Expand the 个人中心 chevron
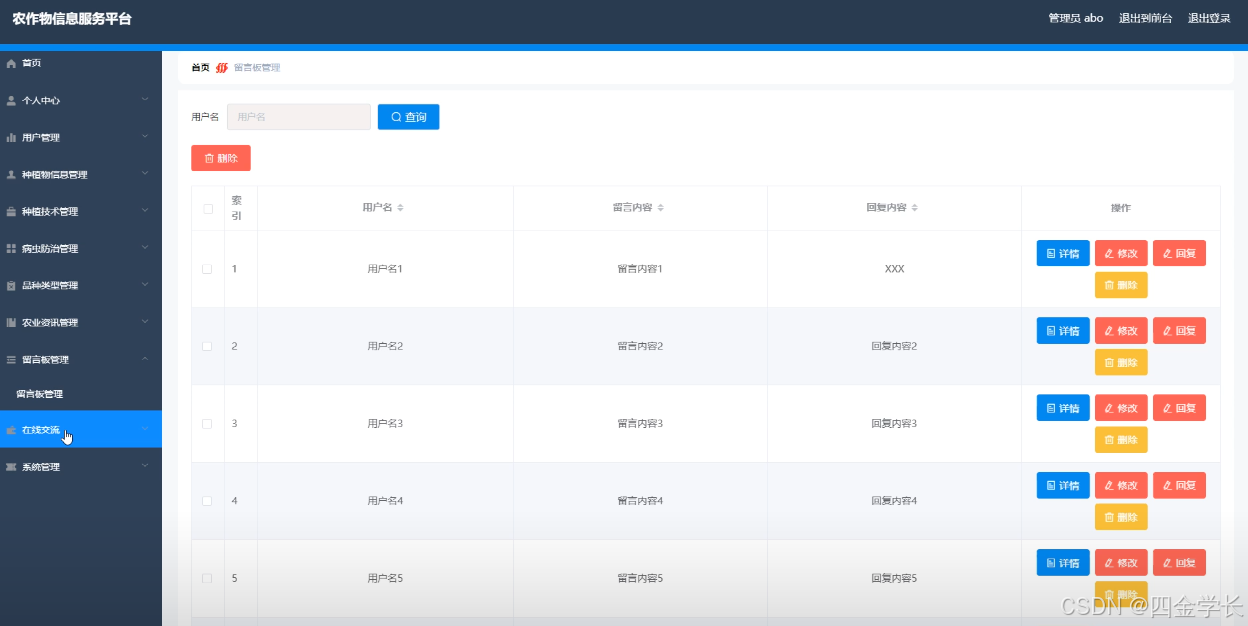Viewport: 1248px width, 626px height. pyautogui.click(x=145, y=99)
